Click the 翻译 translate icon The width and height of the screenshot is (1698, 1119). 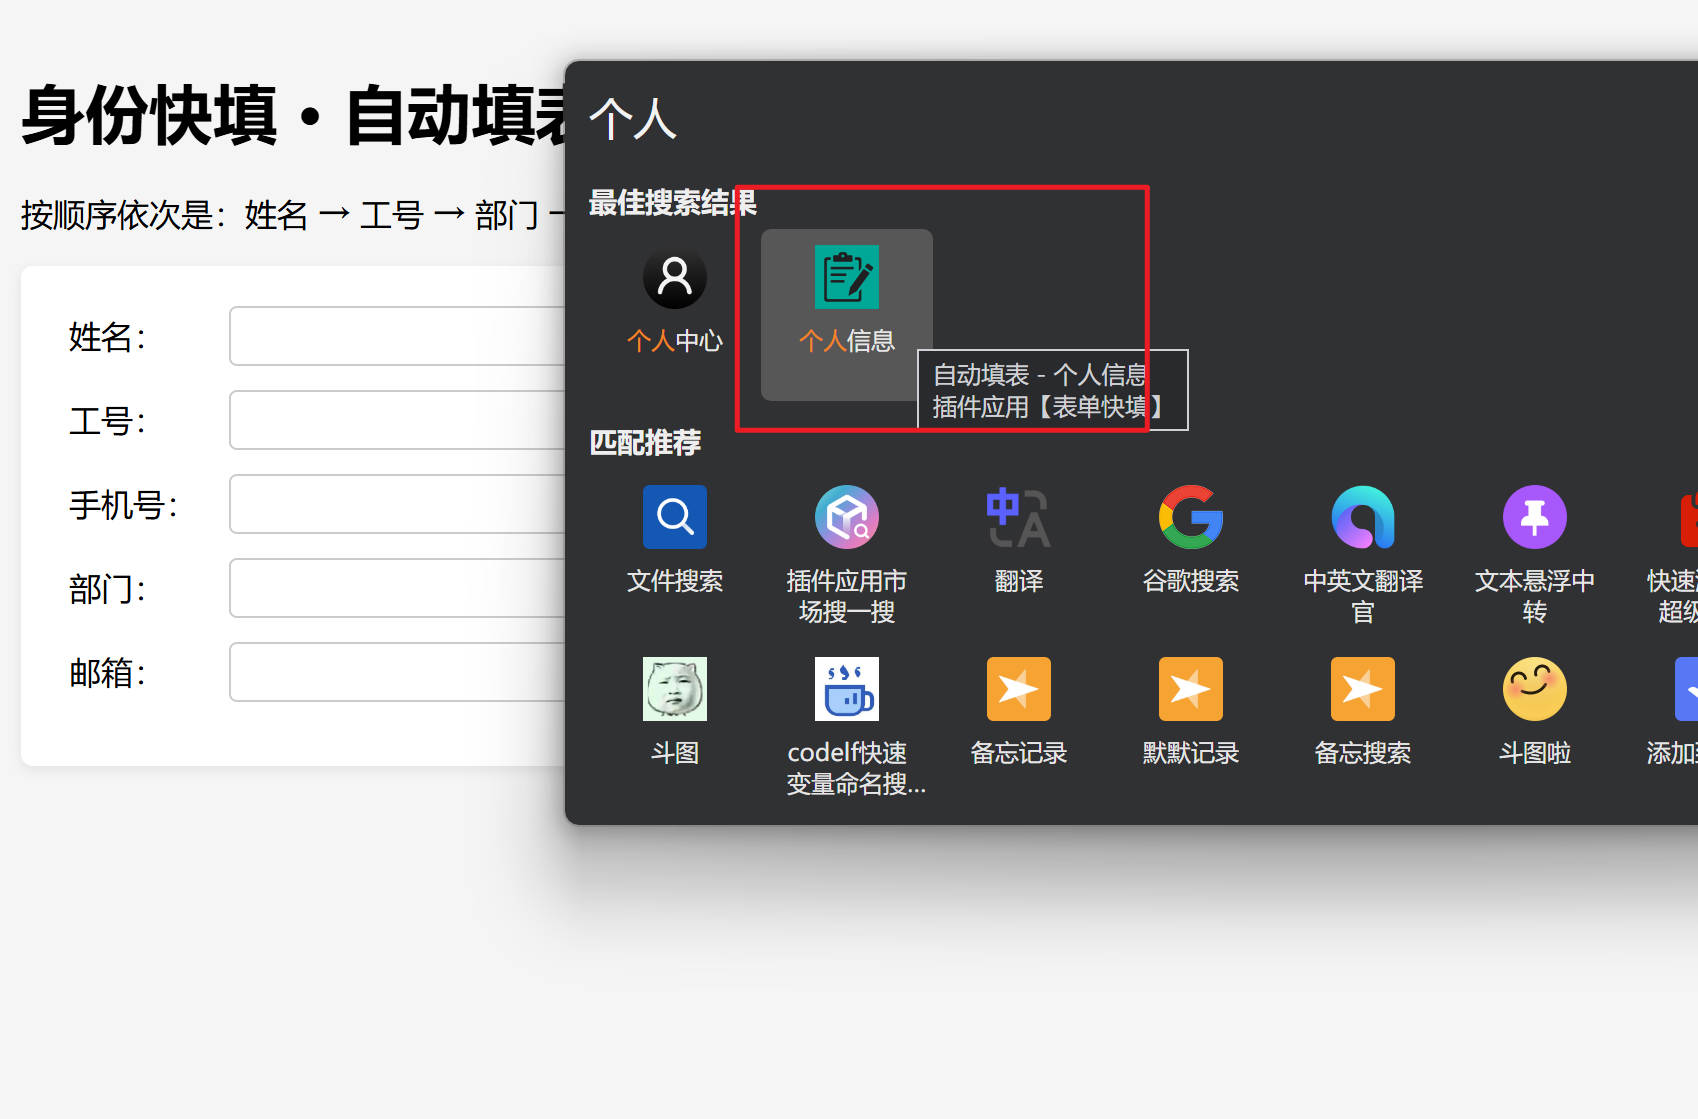click(1018, 518)
